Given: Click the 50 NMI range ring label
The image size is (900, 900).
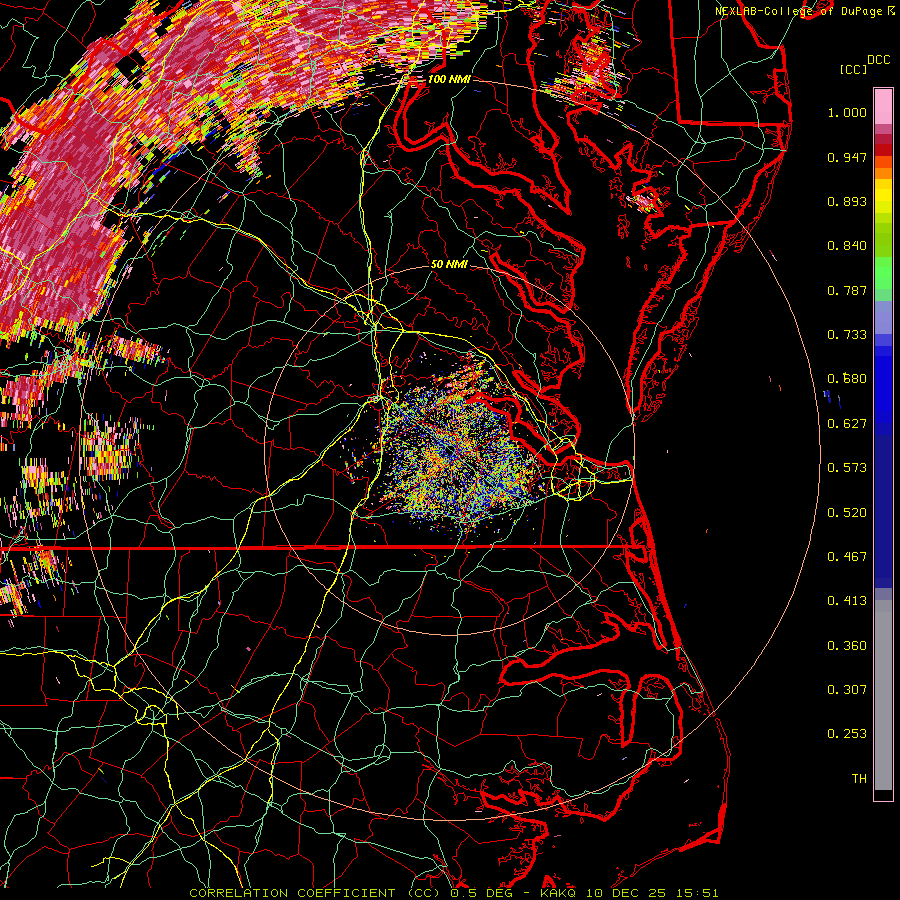Looking at the screenshot, I should coord(449,265).
